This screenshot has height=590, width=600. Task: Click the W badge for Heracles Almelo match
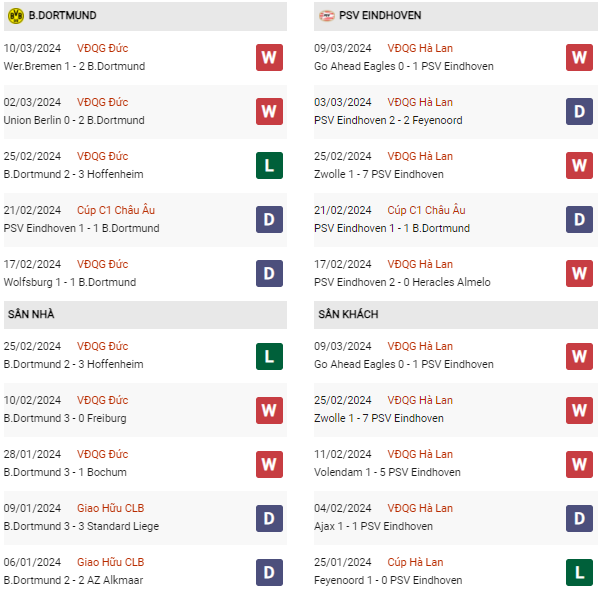pos(579,273)
